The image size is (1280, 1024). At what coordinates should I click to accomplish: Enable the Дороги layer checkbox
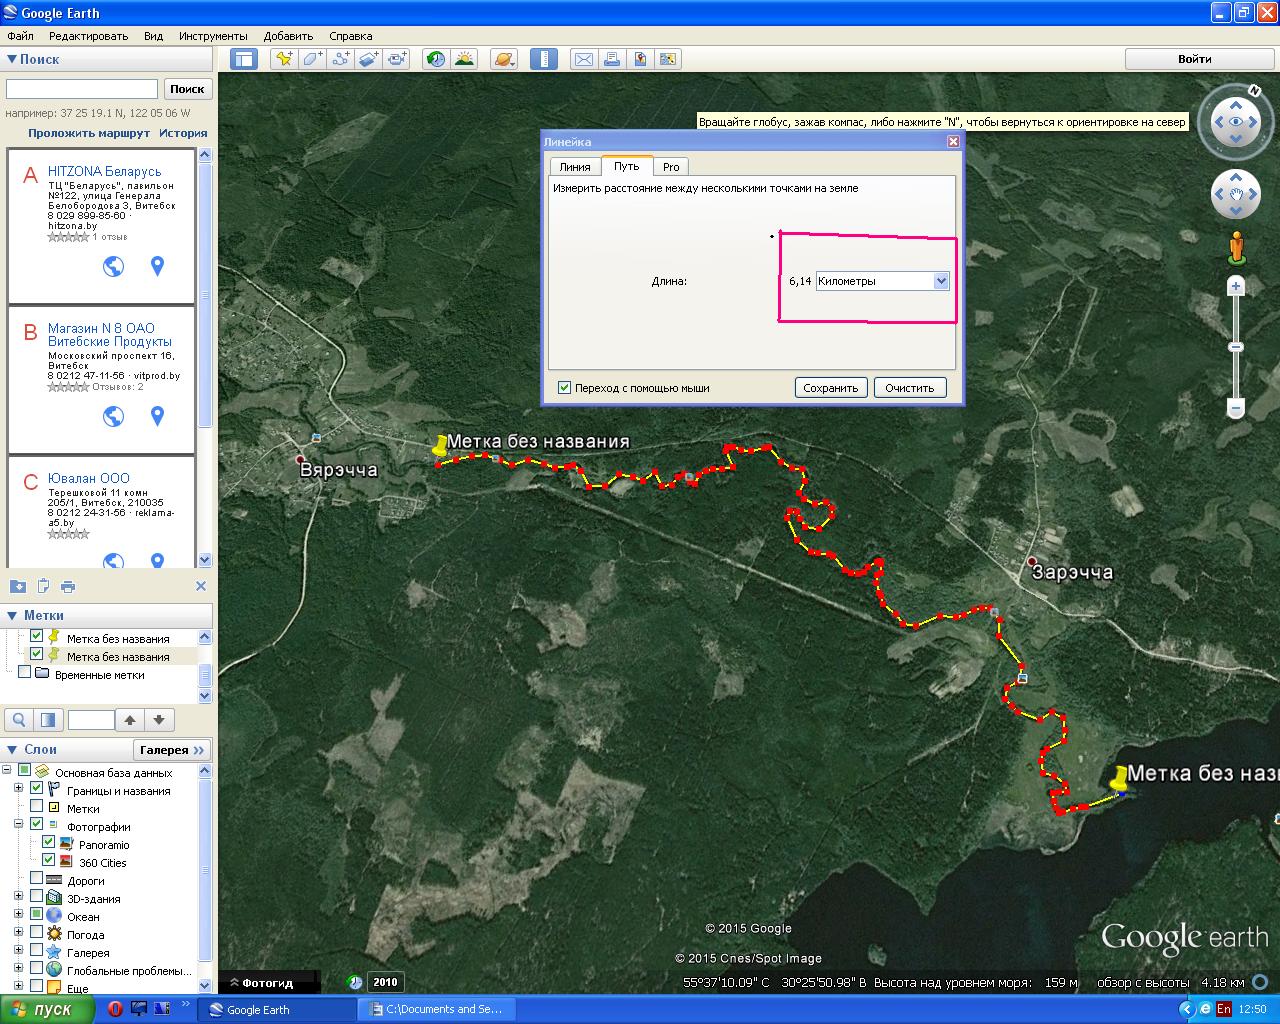(37, 880)
